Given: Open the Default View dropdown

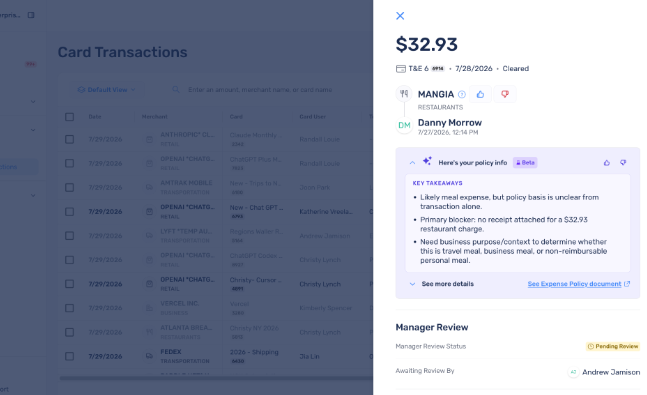Looking at the screenshot, I should [x=106, y=90].
